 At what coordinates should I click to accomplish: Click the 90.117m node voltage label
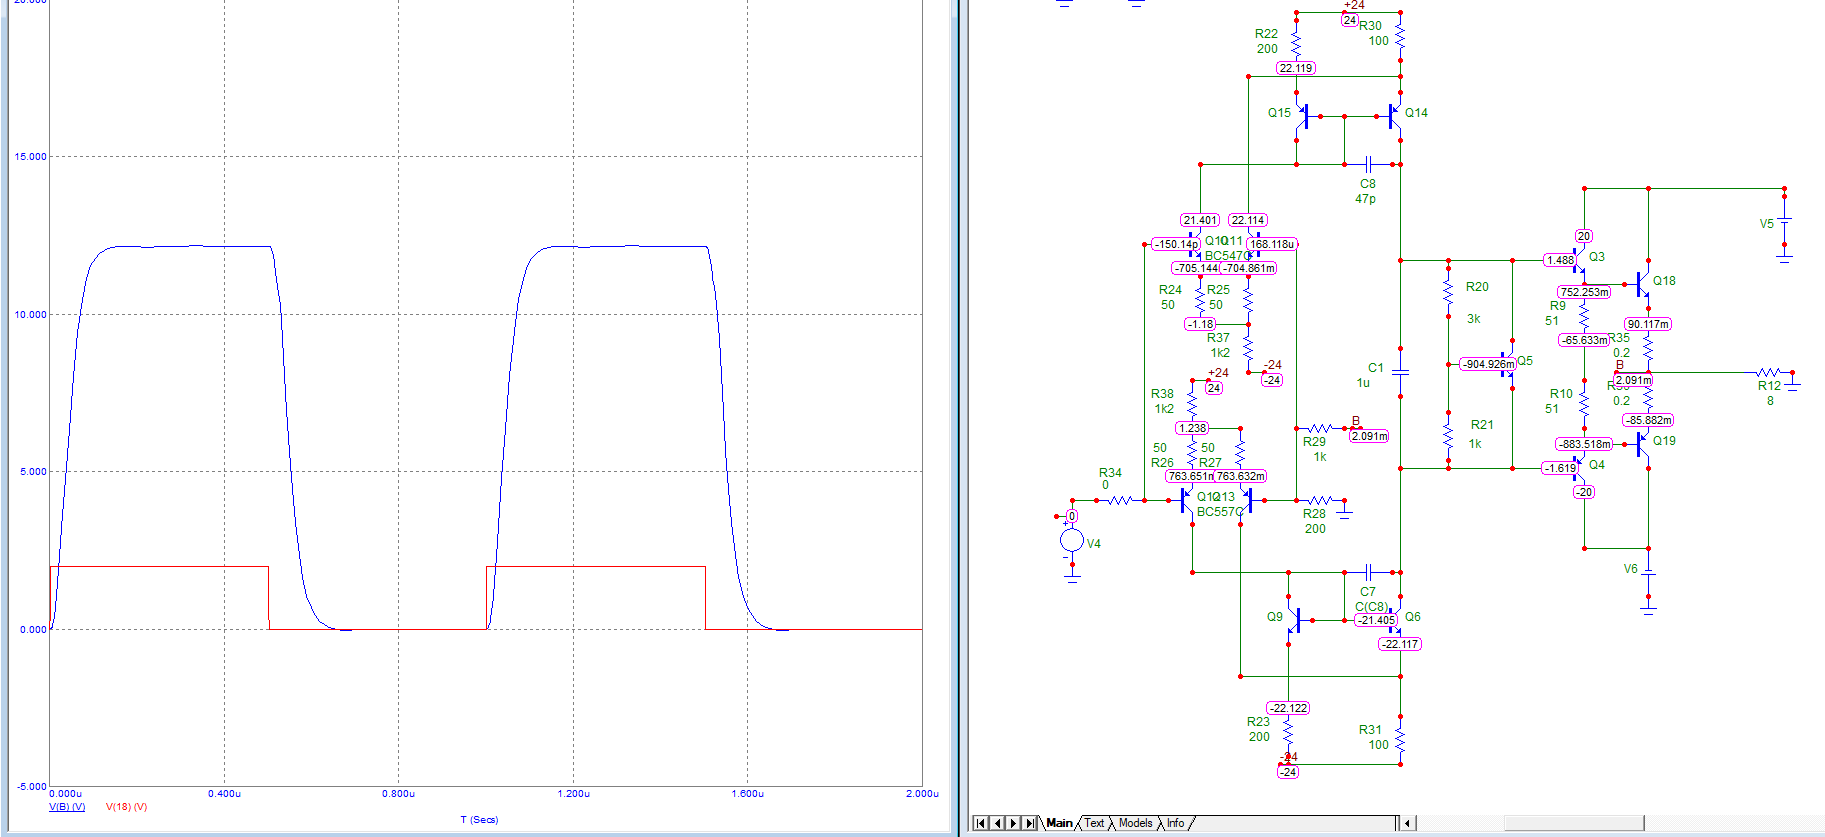pos(1648,324)
